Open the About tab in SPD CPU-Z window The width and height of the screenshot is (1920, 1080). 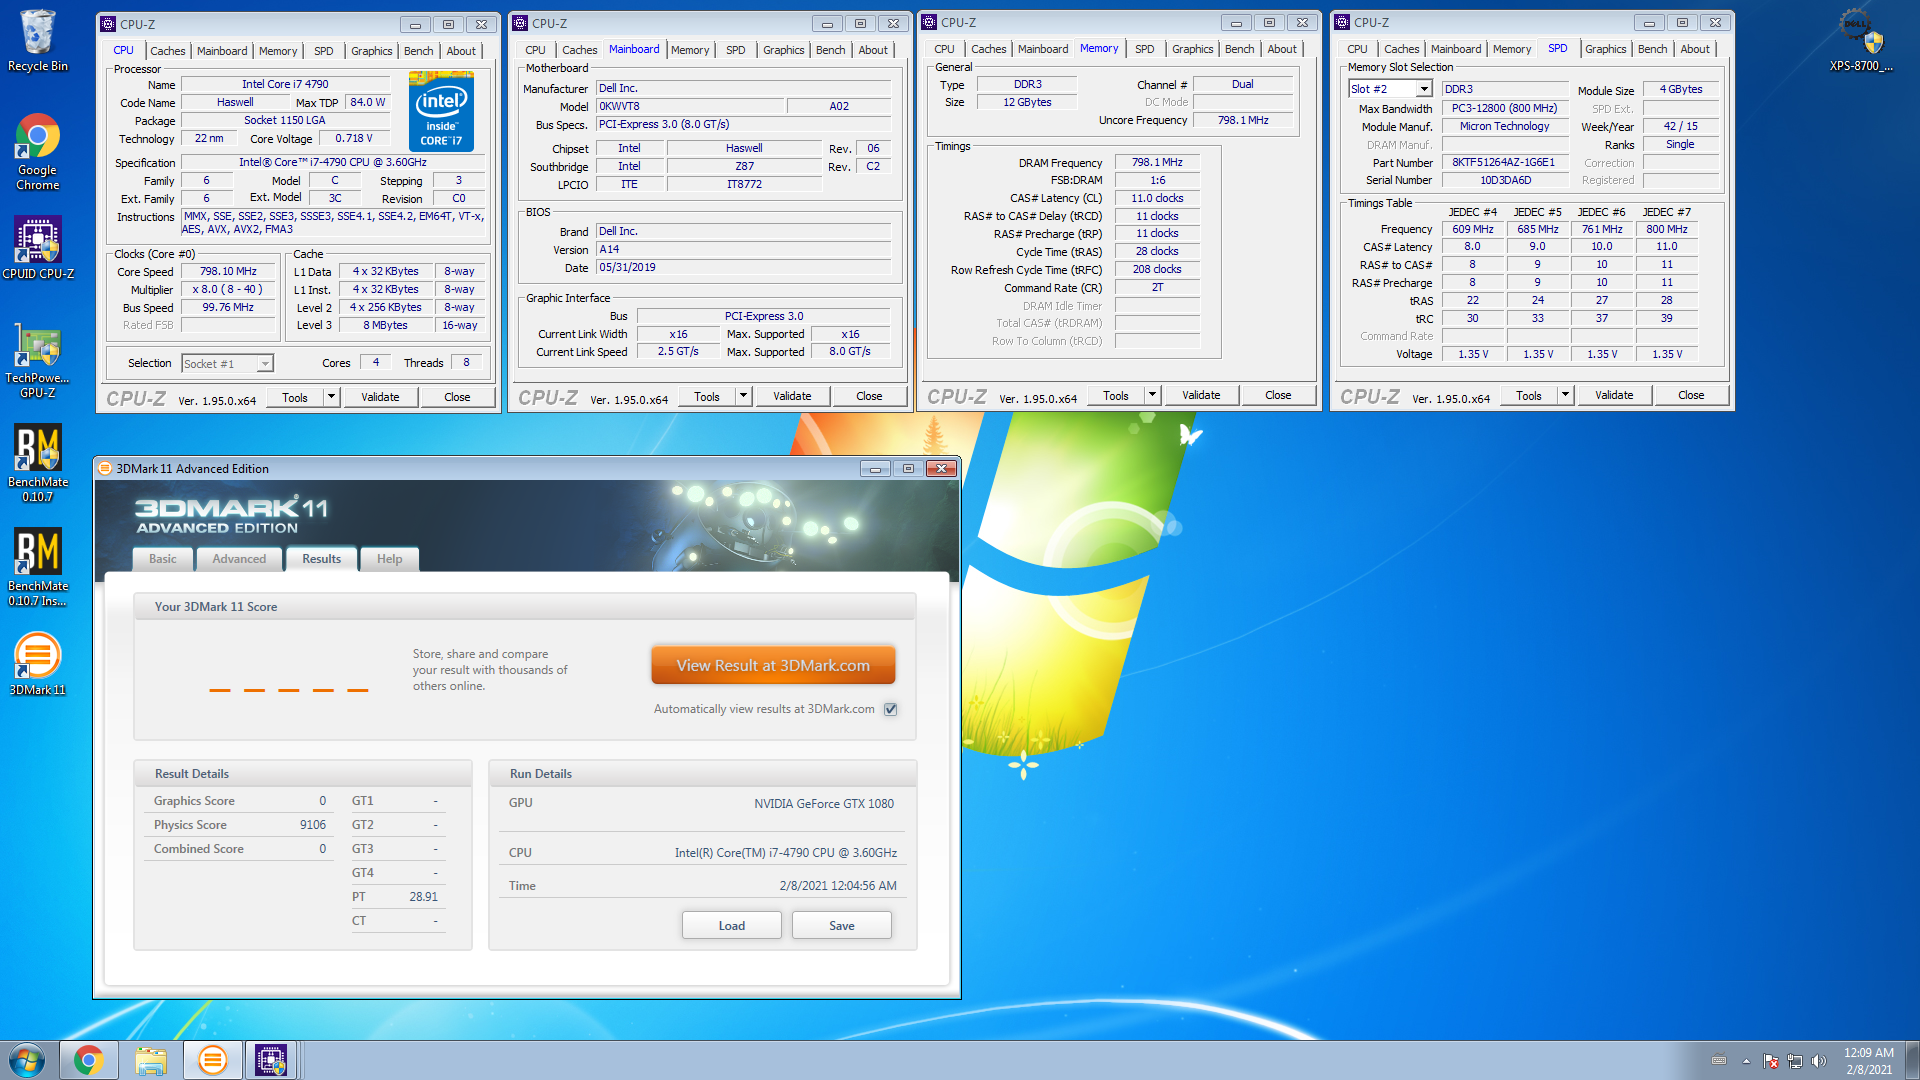pos(1694,49)
